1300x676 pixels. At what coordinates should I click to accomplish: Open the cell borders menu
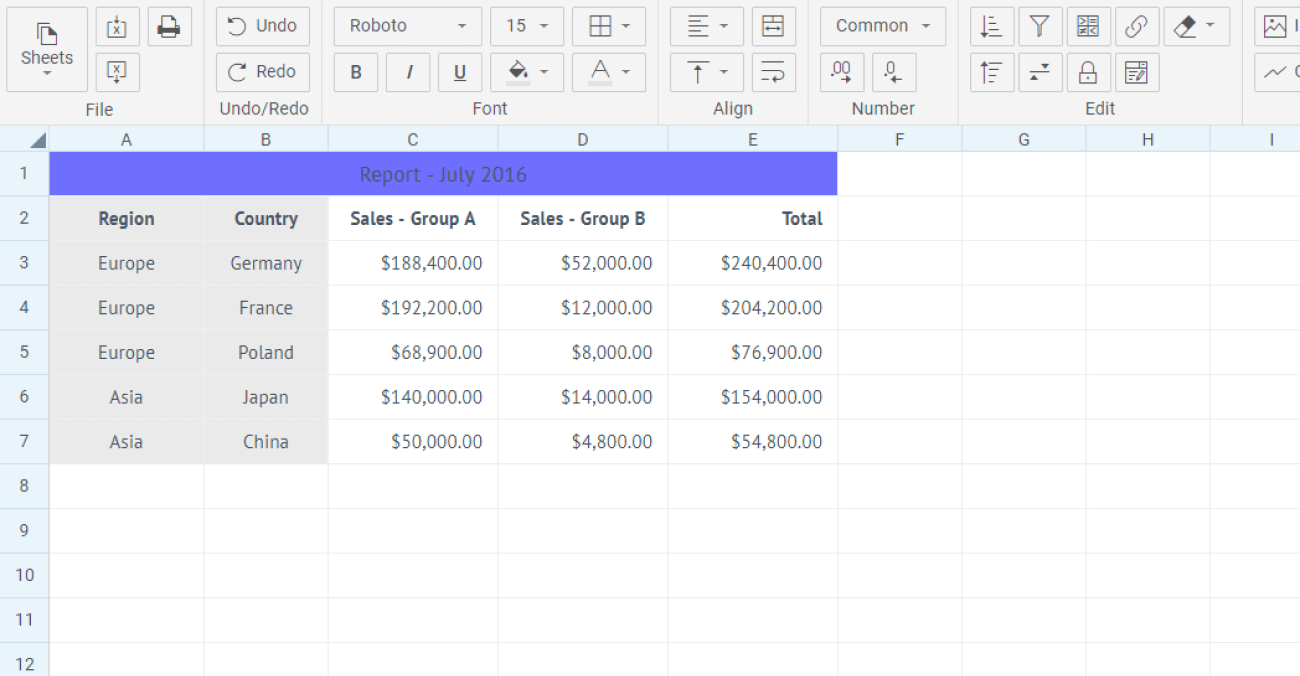[609, 27]
